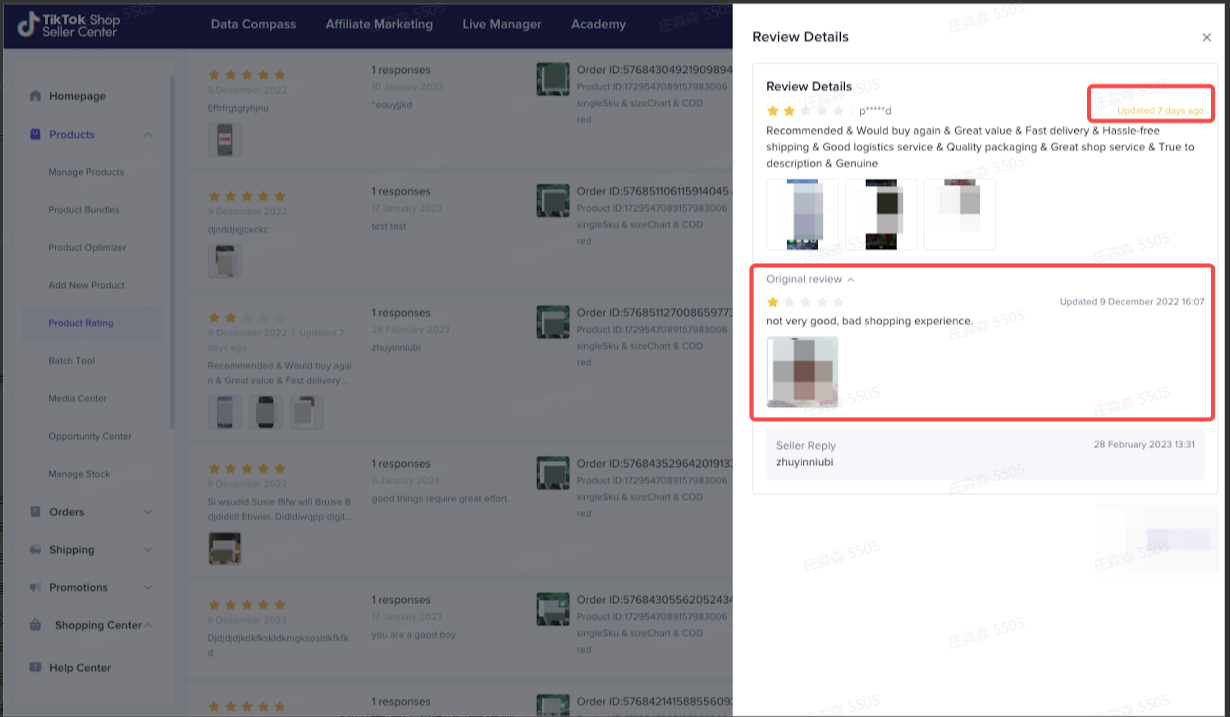The width and height of the screenshot is (1230, 717).
Task: Click the two-star rating in Review Details
Action: tap(805, 111)
